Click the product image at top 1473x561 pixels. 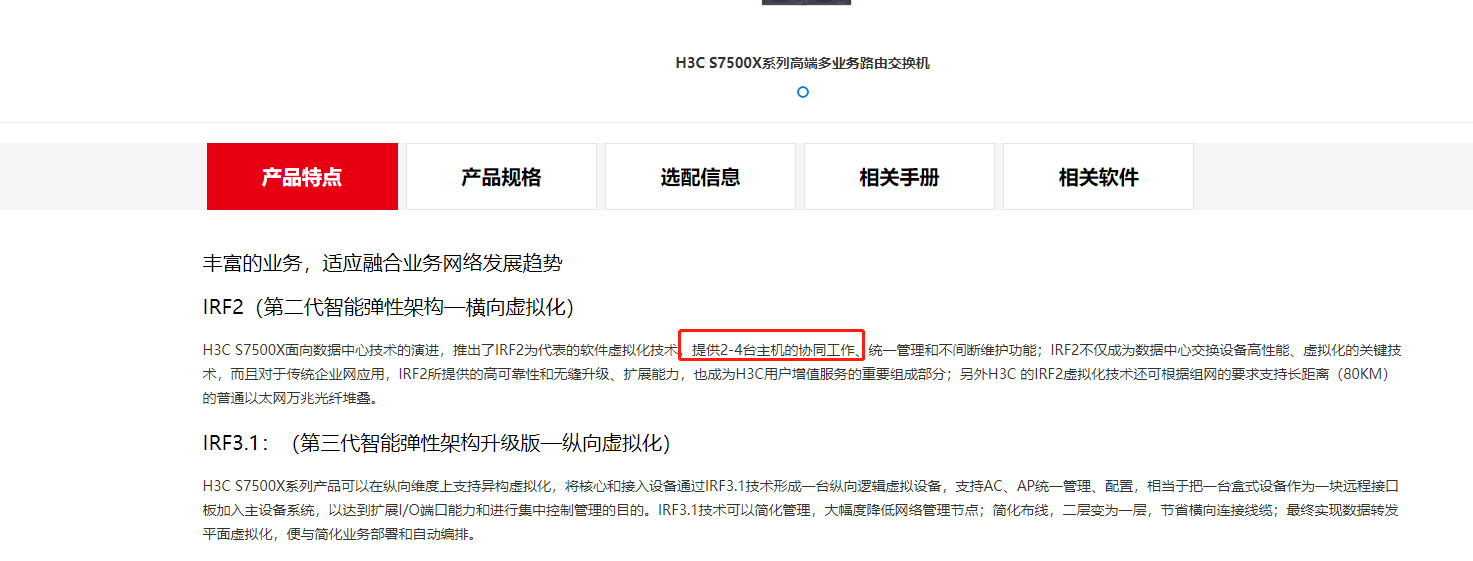[806, 2]
